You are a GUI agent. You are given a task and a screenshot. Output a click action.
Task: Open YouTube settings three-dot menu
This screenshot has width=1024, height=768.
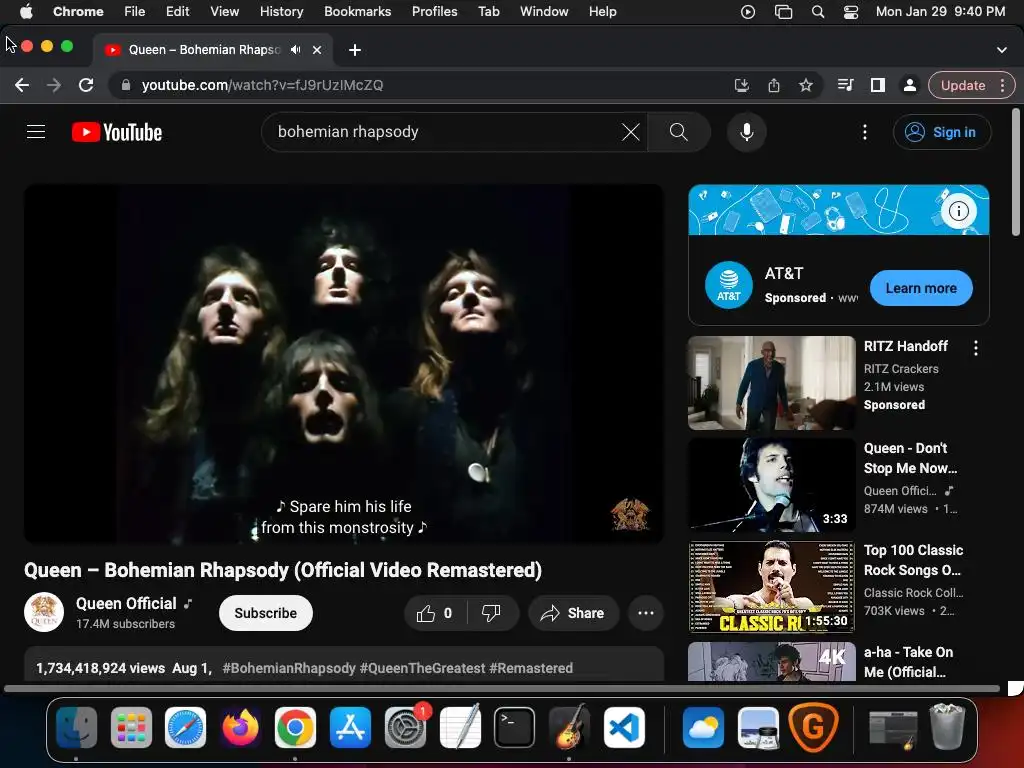pyautogui.click(x=865, y=132)
